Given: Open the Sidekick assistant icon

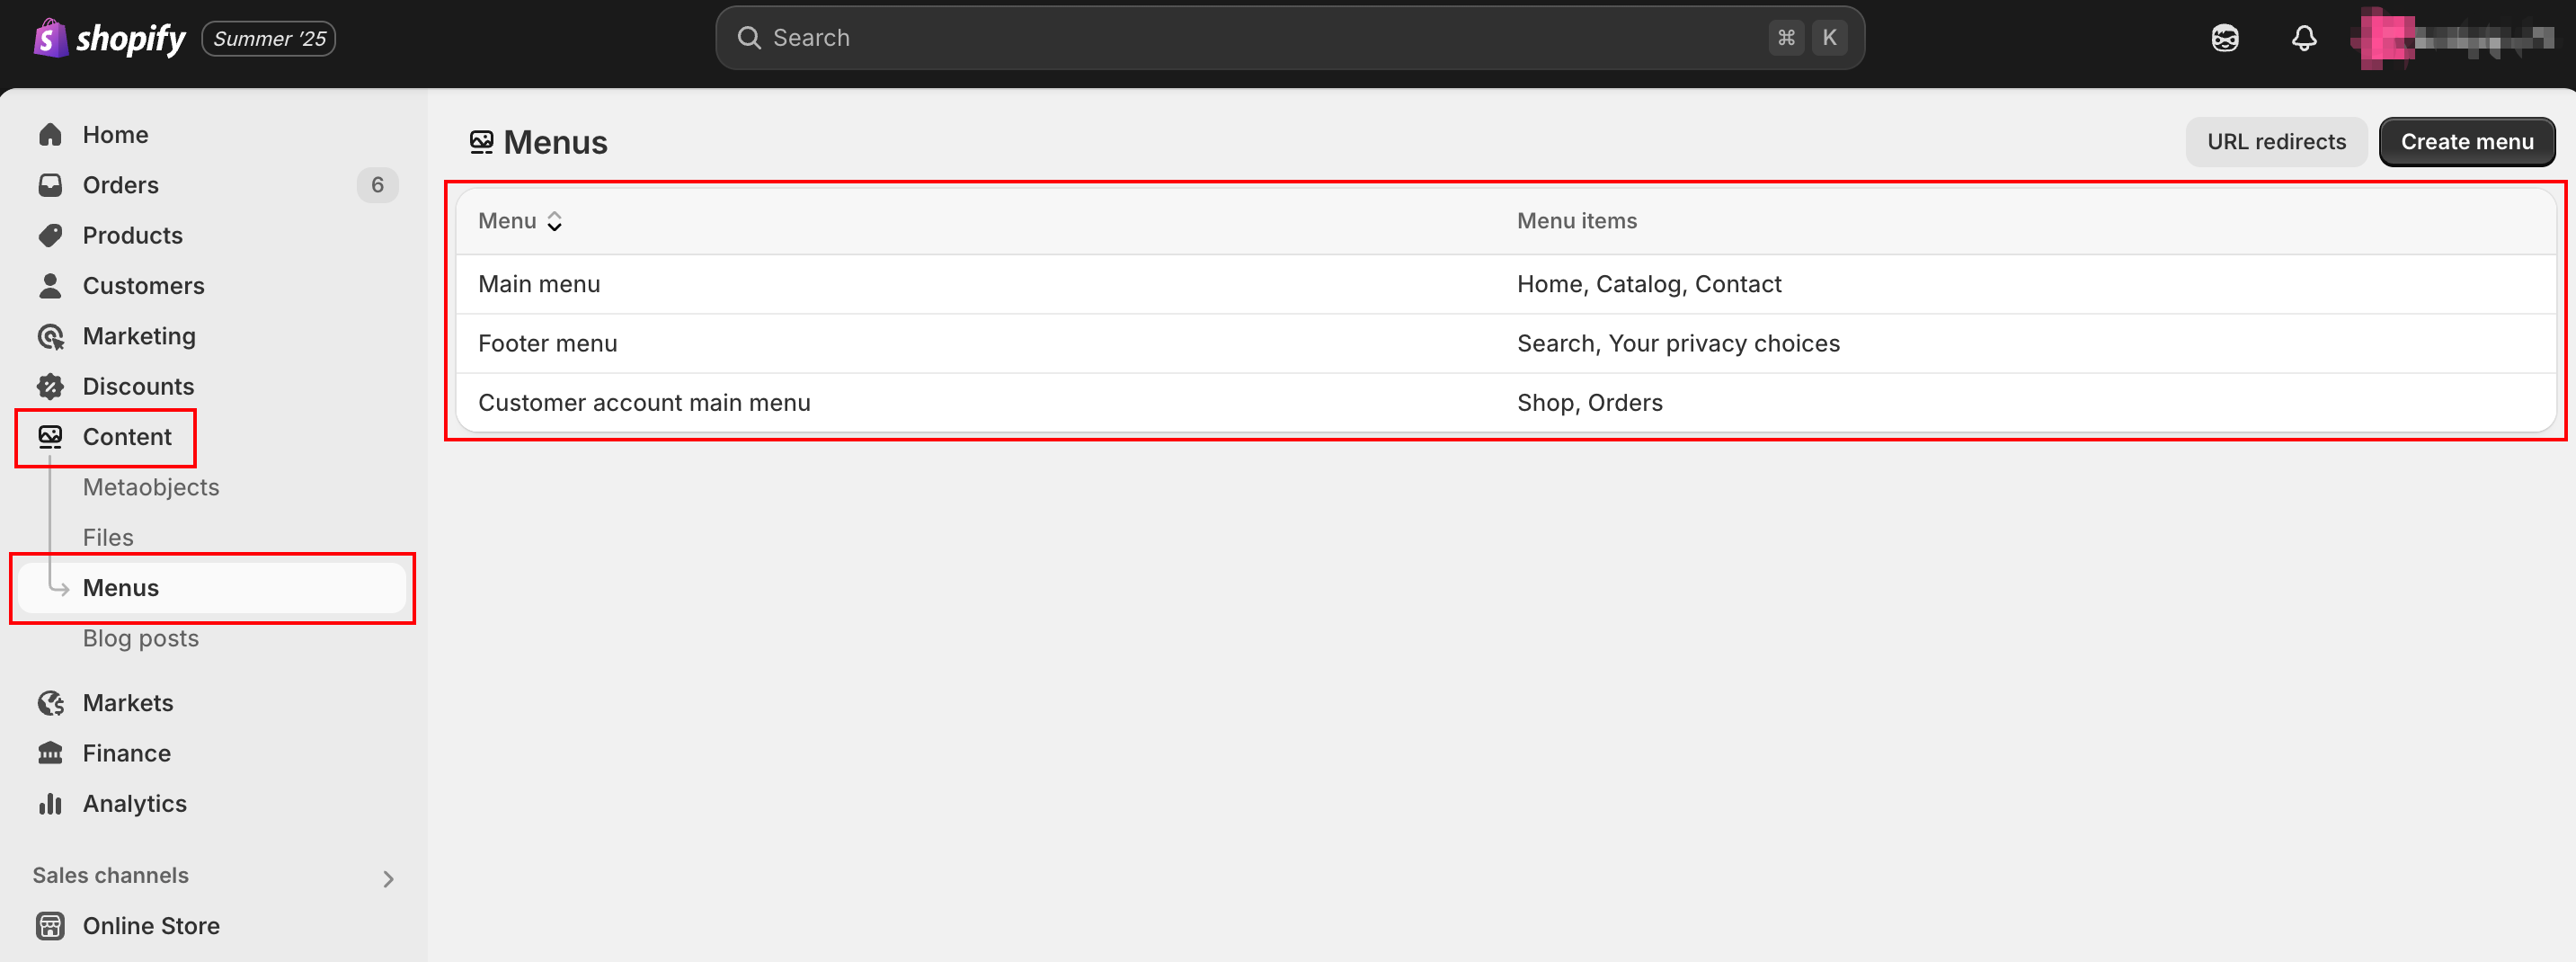Looking at the screenshot, I should [2225, 38].
